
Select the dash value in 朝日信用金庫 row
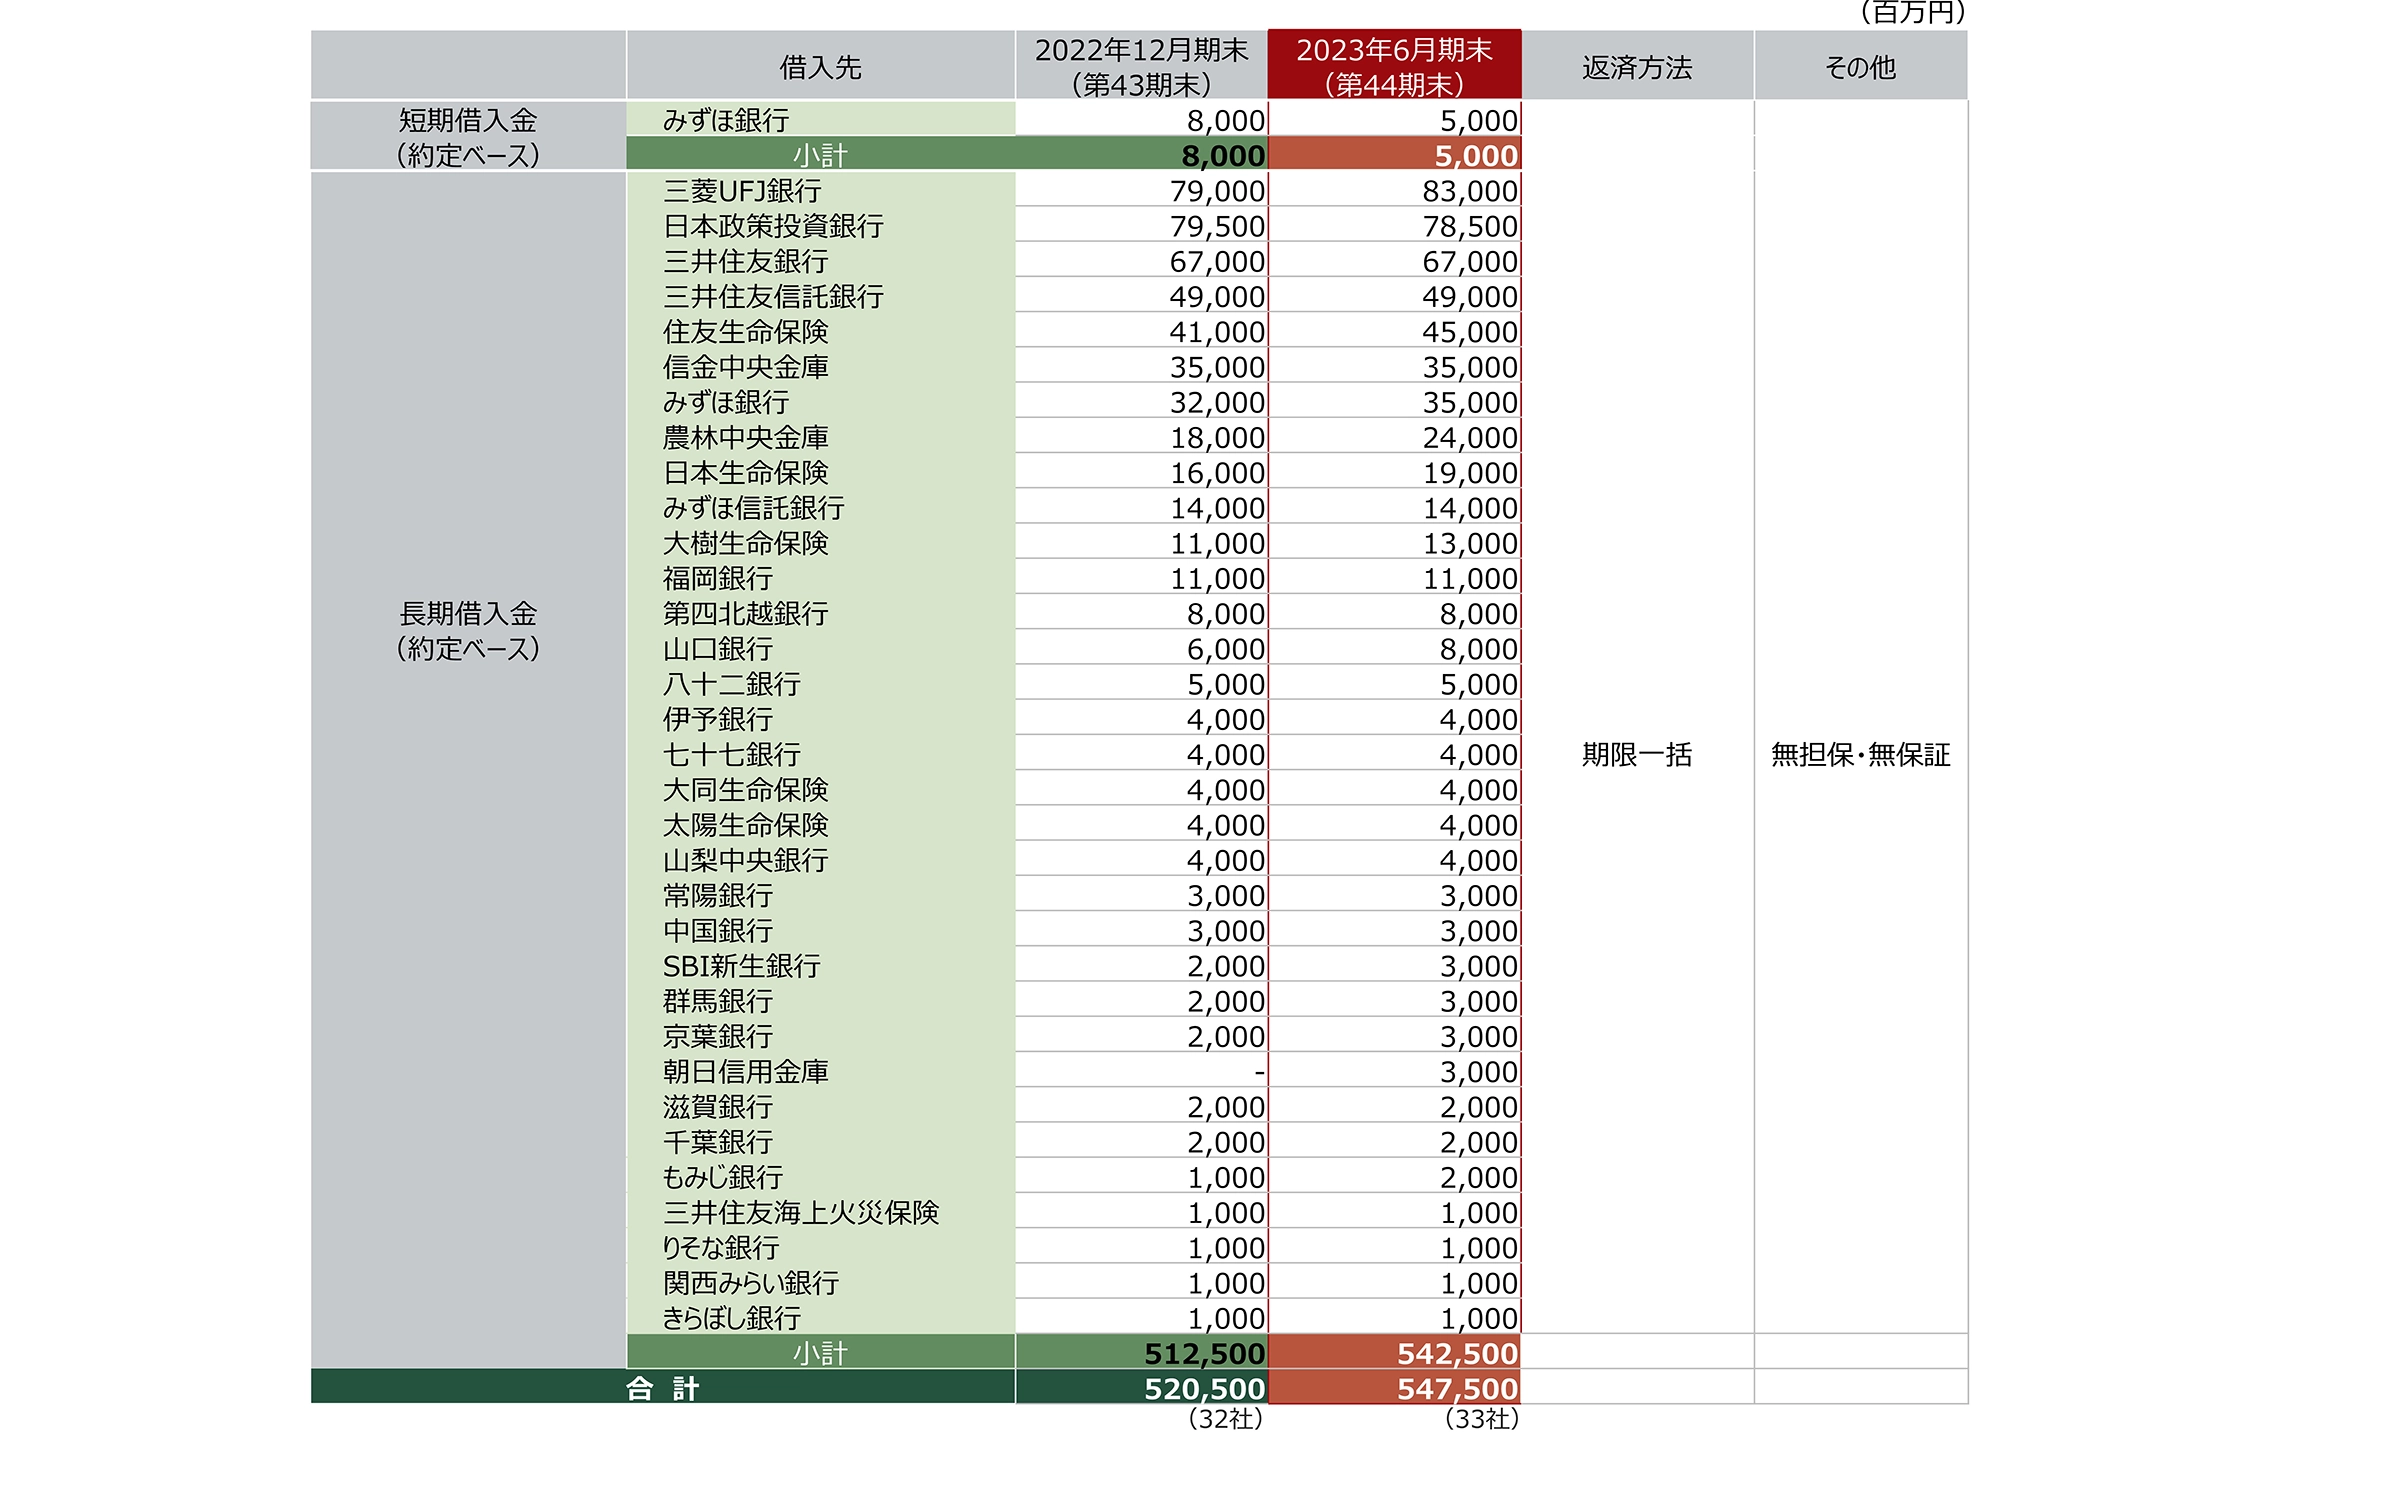click(1260, 1072)
